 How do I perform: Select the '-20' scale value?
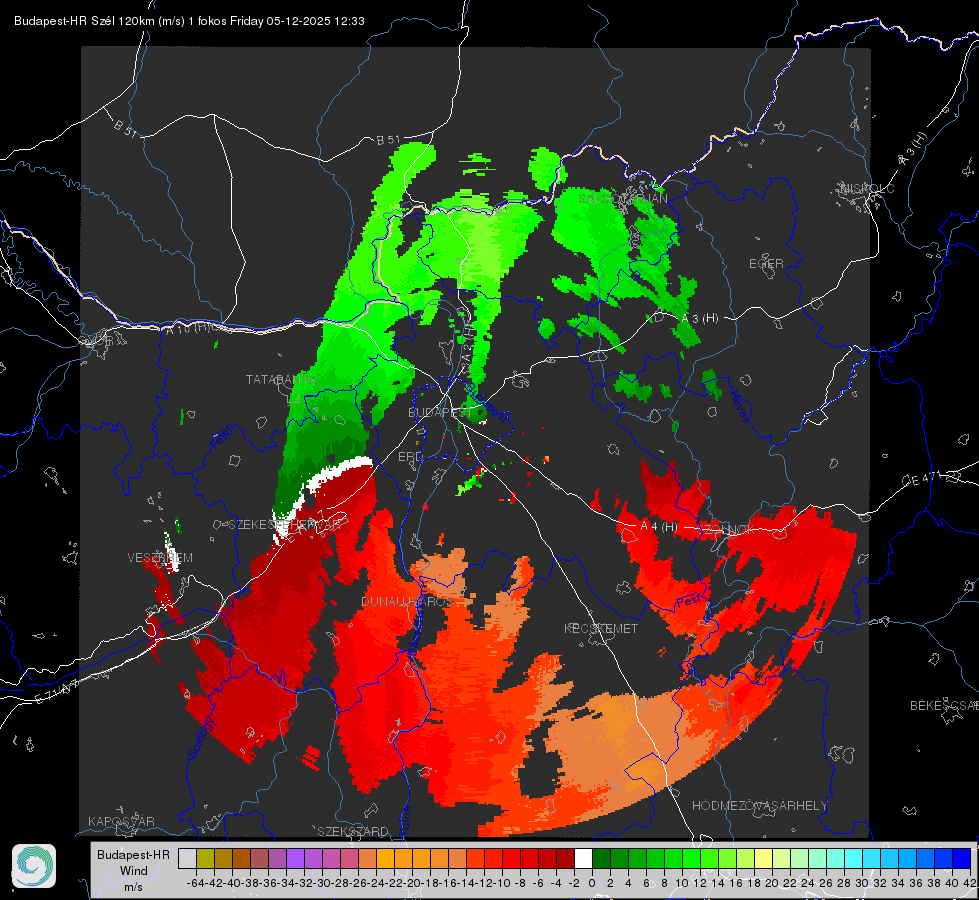[x=412, y=883]
